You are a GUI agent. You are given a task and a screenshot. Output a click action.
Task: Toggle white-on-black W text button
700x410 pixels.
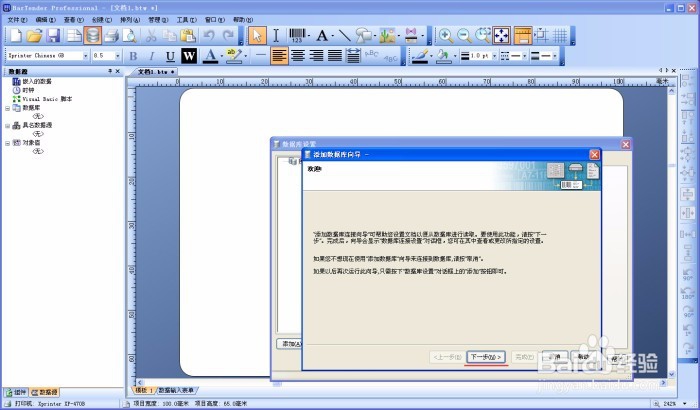pyautogui.click(x=189, y=56)
